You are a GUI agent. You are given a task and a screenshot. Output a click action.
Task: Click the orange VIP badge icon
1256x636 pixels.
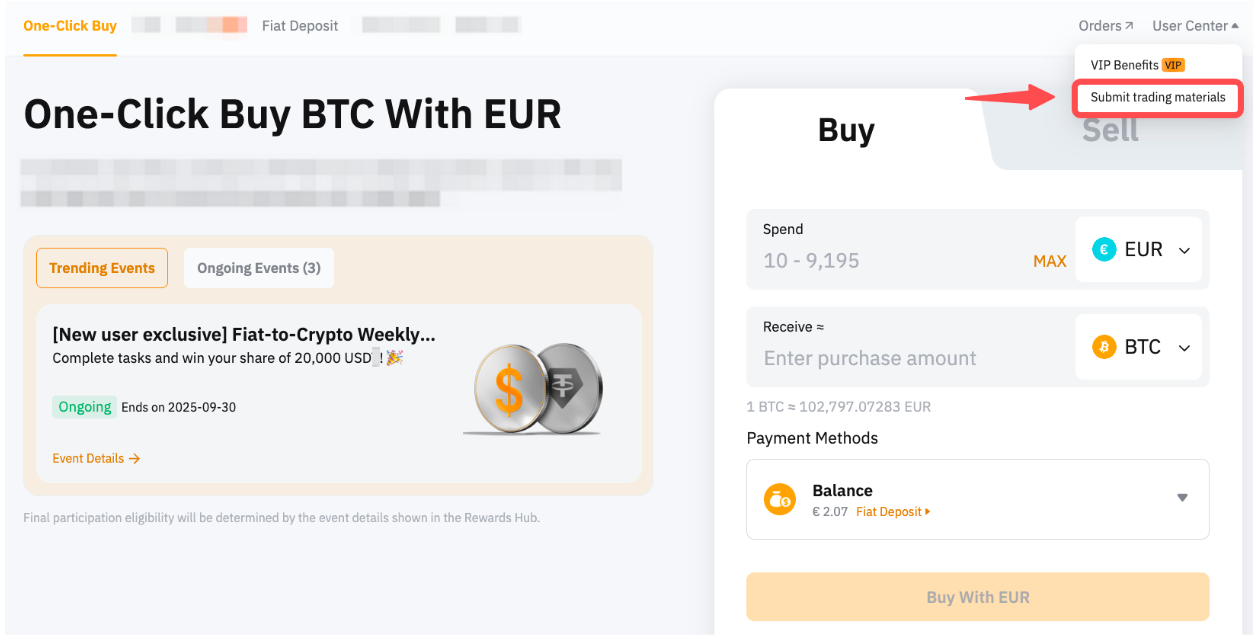click(x=1173, y=65)
